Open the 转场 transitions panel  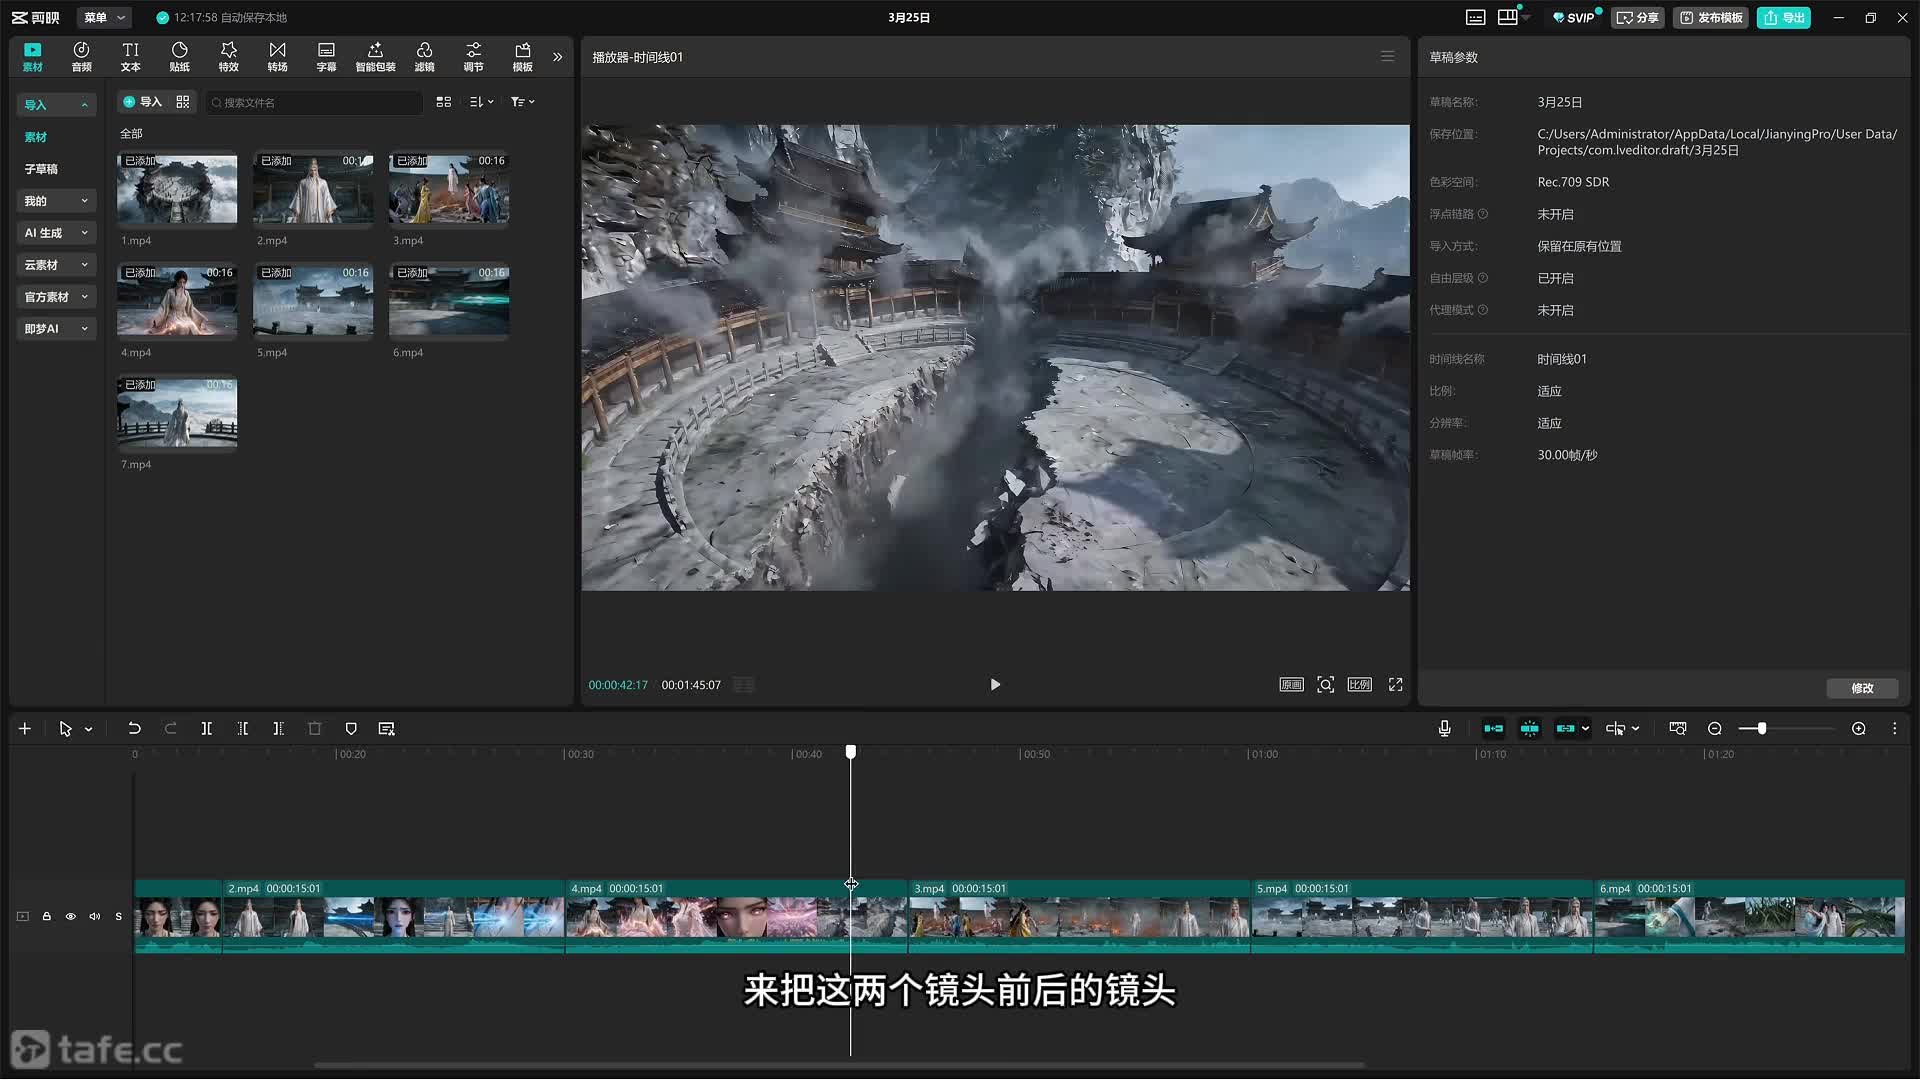277,56
